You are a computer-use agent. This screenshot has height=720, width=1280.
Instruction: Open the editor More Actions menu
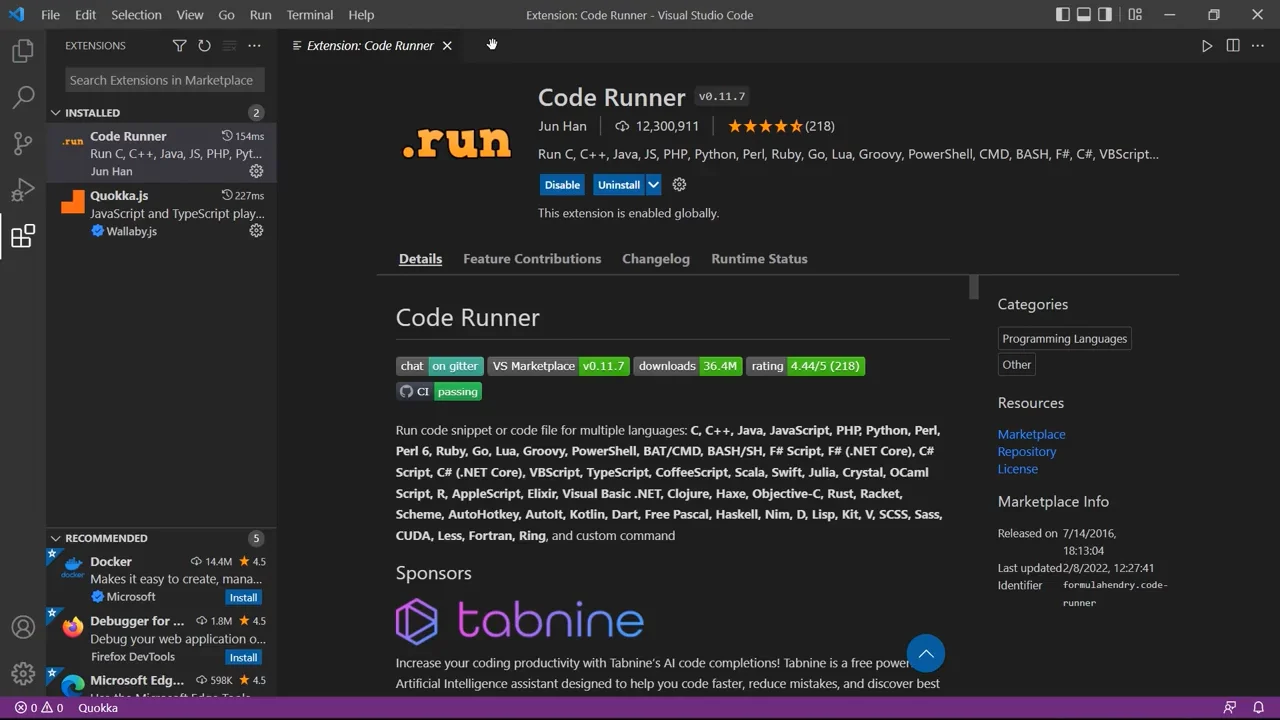[1258, 46]
